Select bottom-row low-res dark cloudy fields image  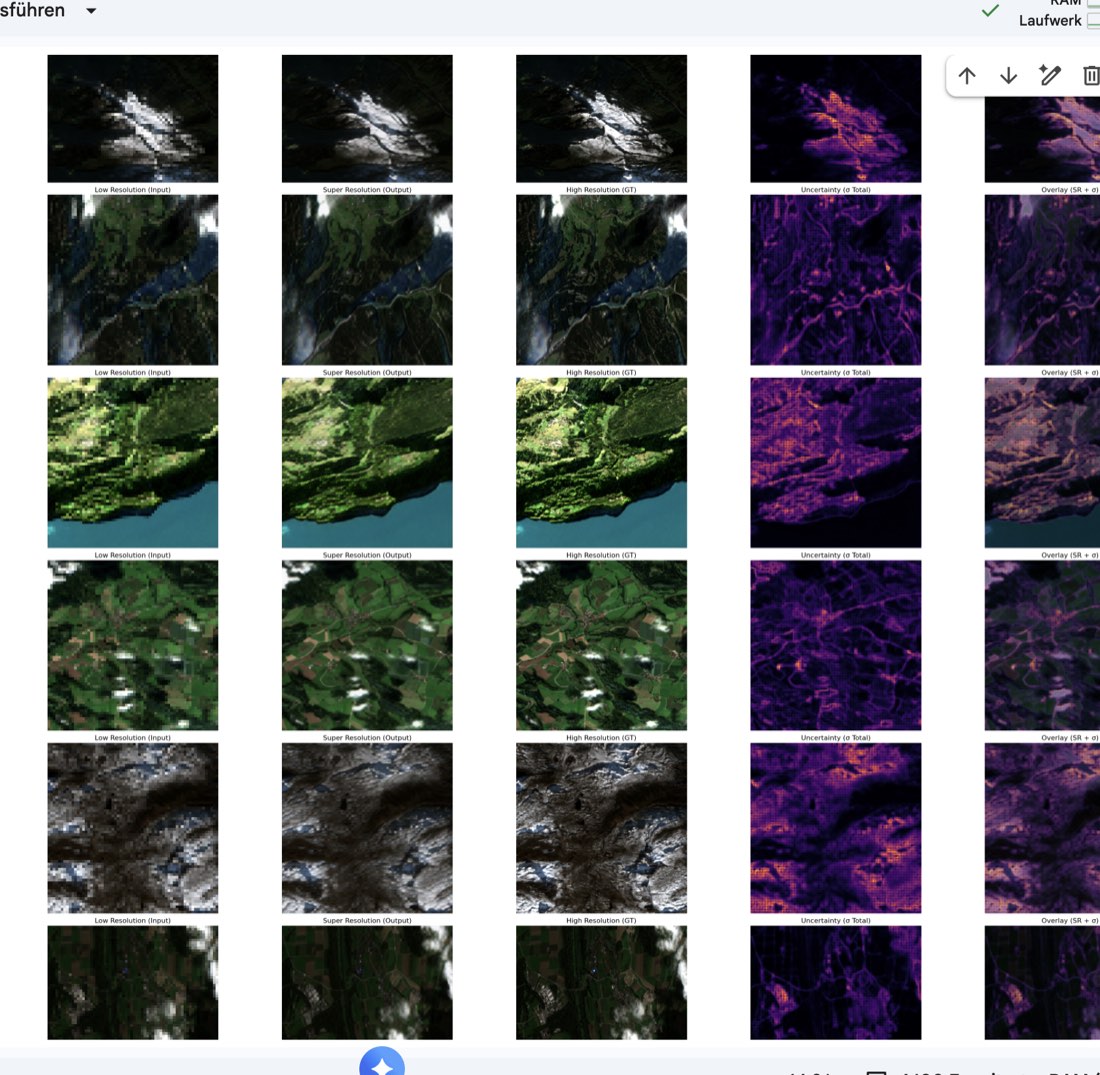(x=133, y=982)
